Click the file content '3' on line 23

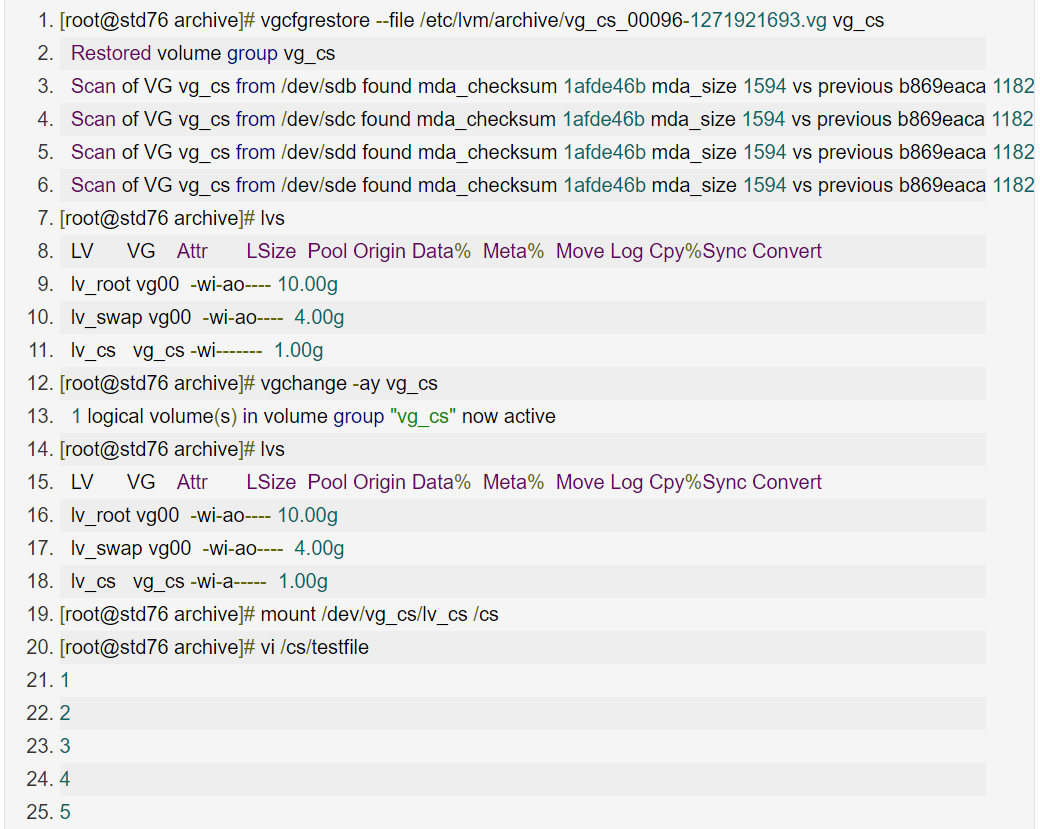65,746
